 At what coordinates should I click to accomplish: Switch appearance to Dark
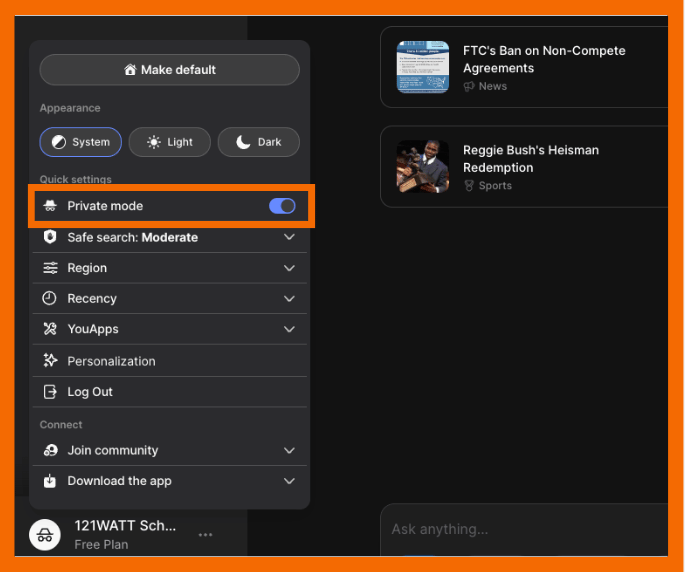pos(258,142)
